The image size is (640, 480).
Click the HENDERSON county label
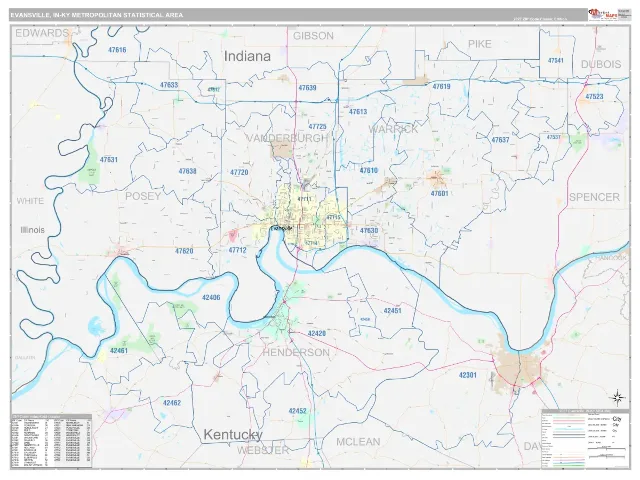click(296, 353)
